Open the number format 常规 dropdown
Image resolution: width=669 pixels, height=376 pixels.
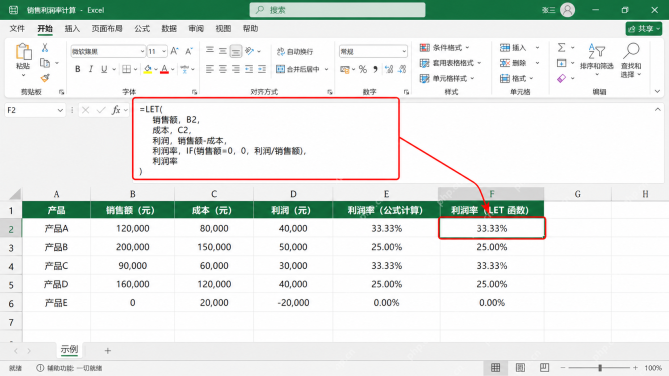(373, 51)
